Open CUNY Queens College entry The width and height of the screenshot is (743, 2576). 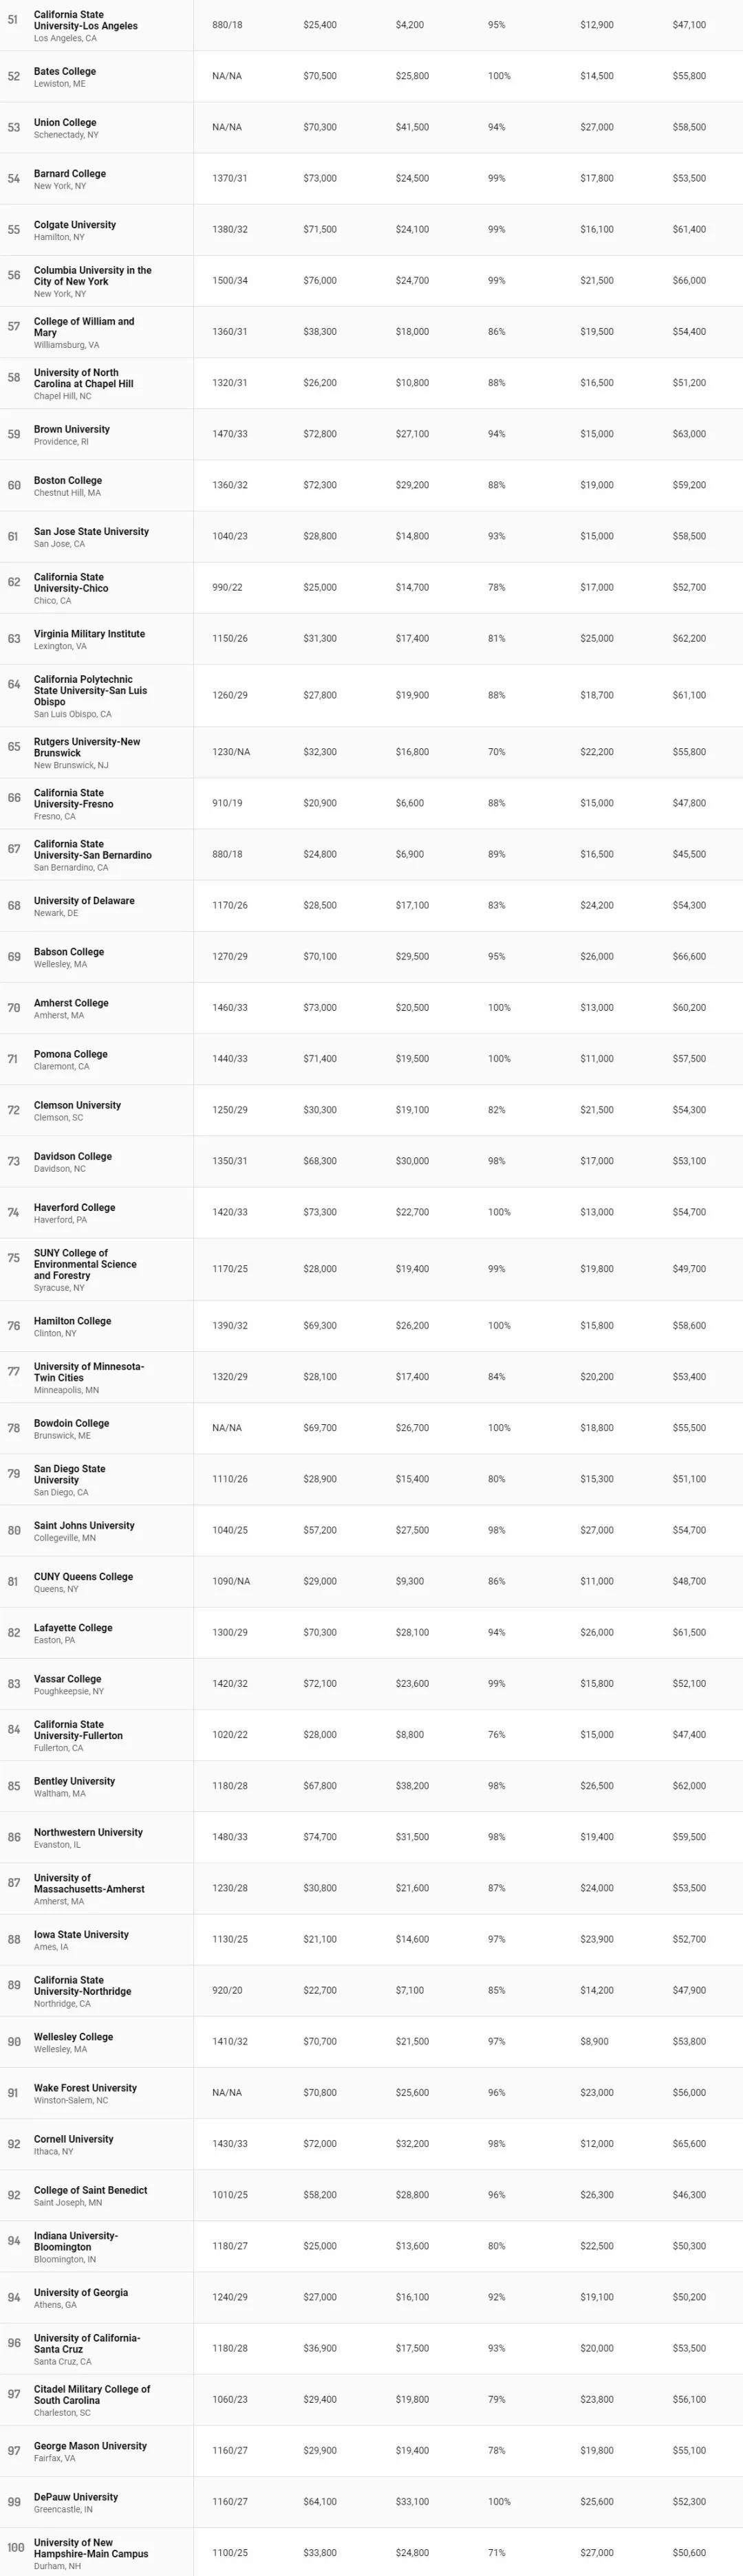point(83,1577)
